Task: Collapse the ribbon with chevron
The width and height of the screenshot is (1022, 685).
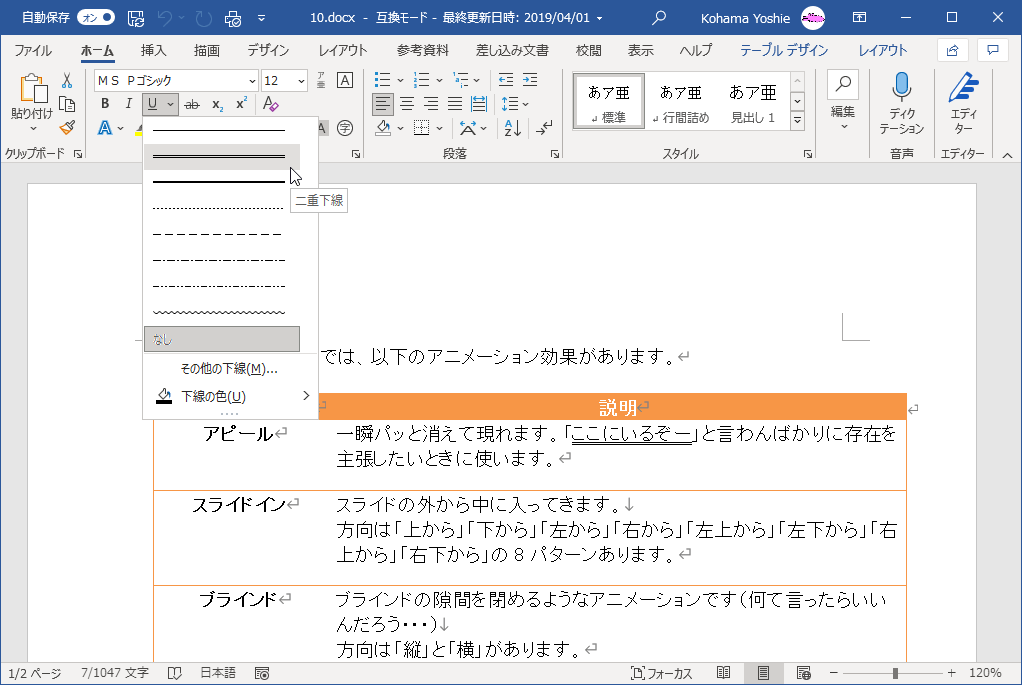Action: pyautogui.click(x=1007, y=155)
